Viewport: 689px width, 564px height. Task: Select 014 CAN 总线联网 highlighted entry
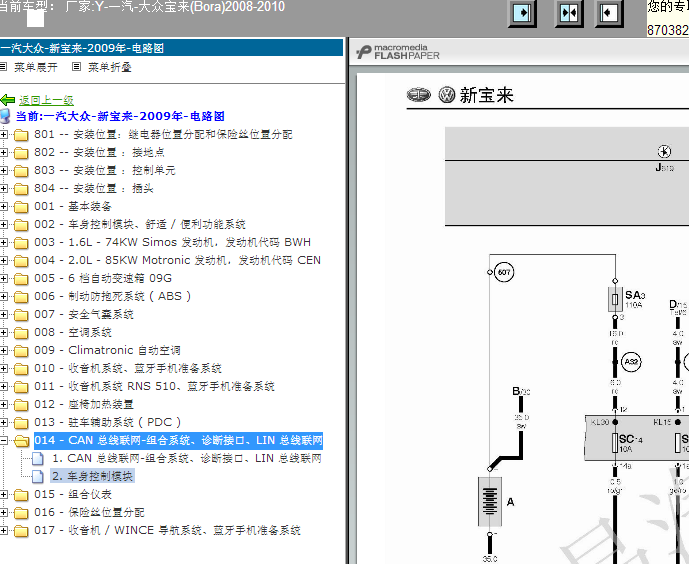(178, 441)
